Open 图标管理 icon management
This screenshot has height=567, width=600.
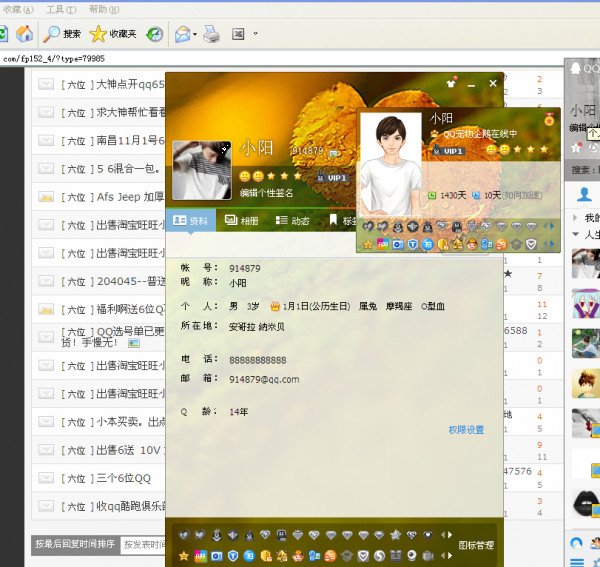tap(476, 545)
